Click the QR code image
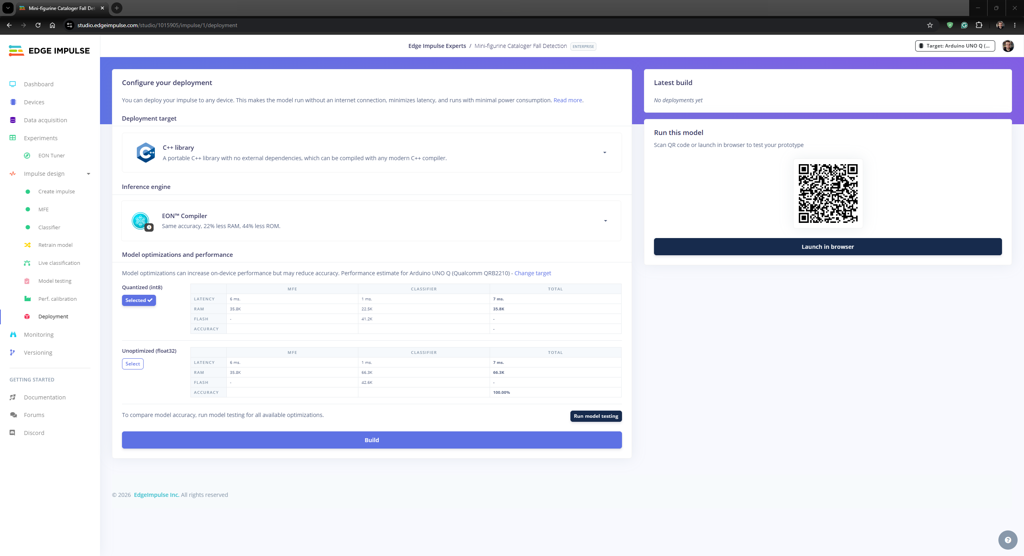Screen dimensions: 1024x556 coord(828,193)
